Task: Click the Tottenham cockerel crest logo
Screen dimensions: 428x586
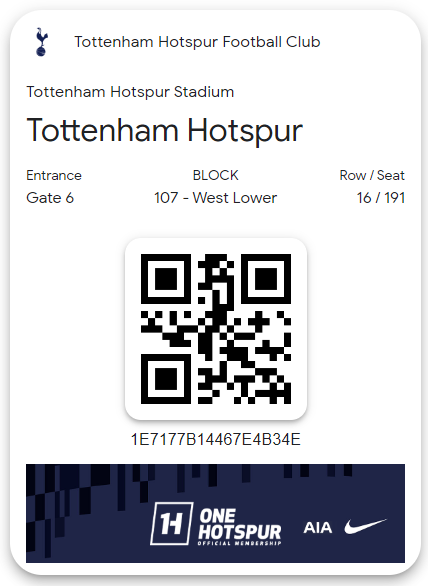Action: click(x=41, y=42)
